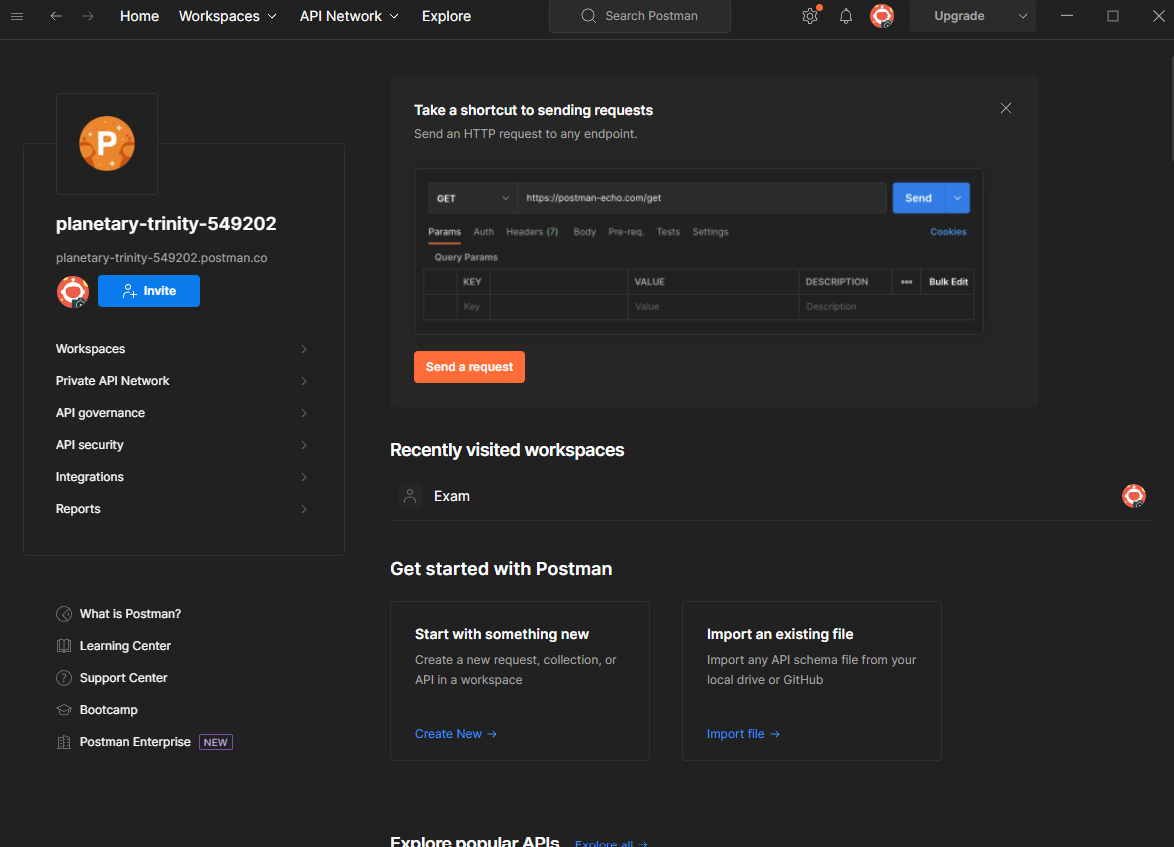Expand Integrations chevron
This screenshot has width=1174, height=847.
pos(304,477)
